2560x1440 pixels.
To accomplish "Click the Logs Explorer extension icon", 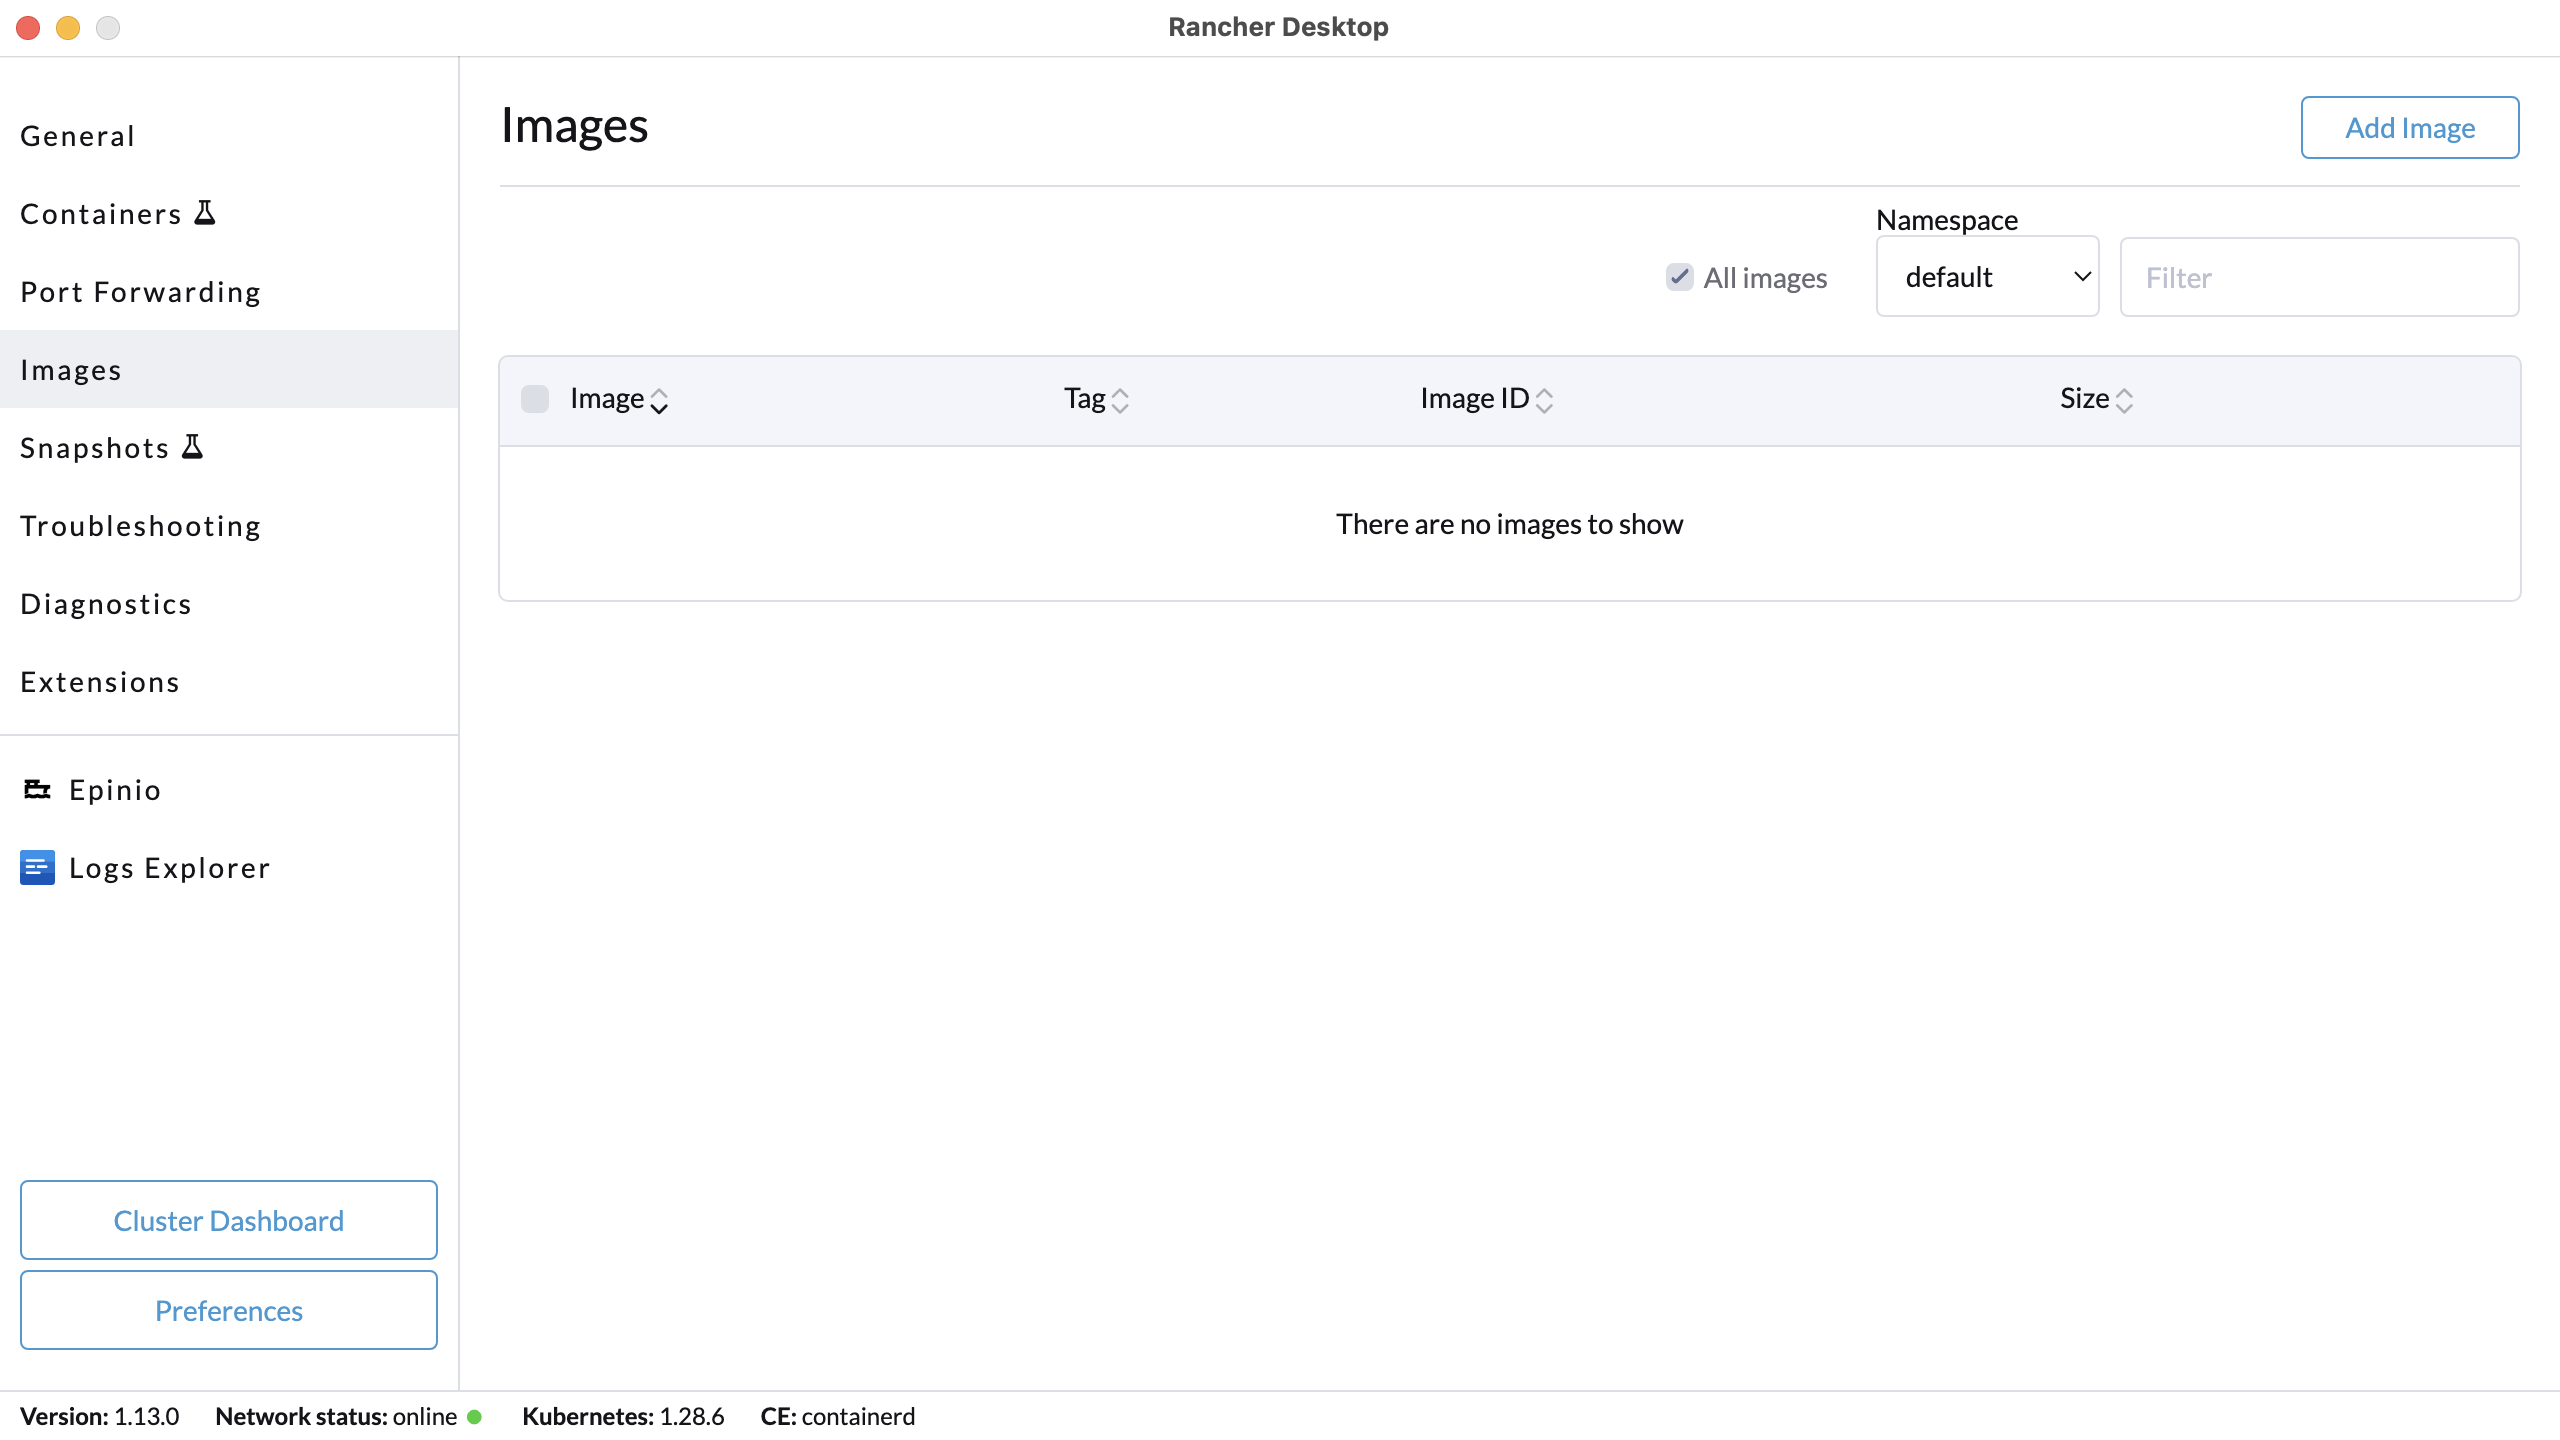I will tap(37, 868).
